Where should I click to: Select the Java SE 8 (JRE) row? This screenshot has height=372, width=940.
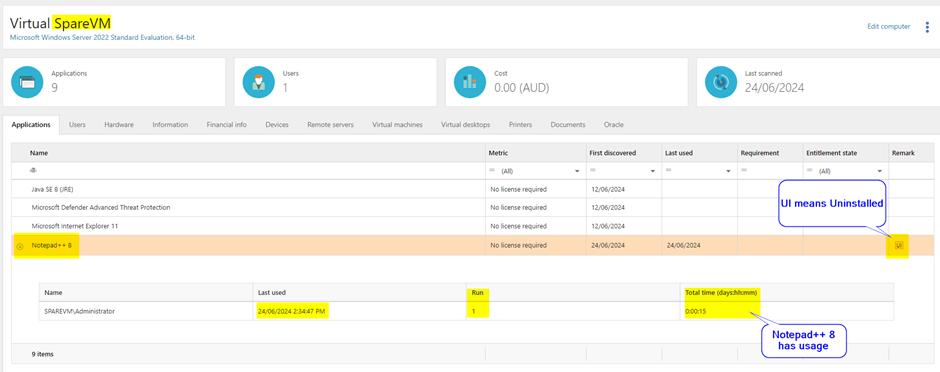pos(472,189)
